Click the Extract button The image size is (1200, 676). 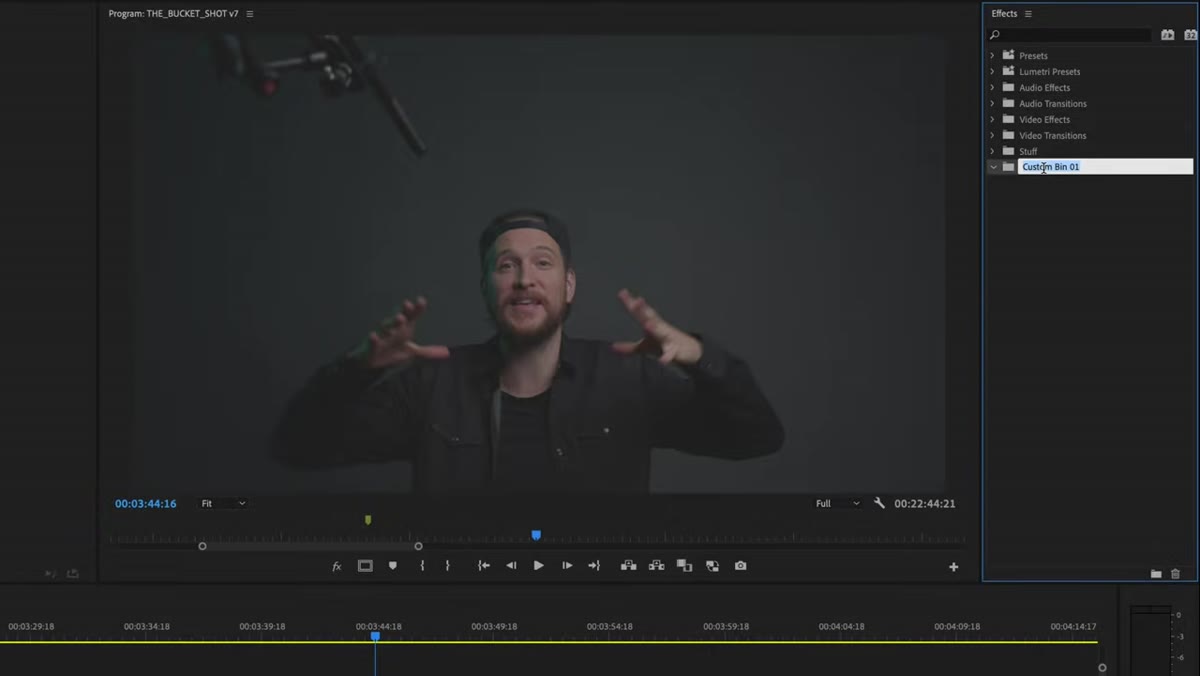tap(656, 566)
